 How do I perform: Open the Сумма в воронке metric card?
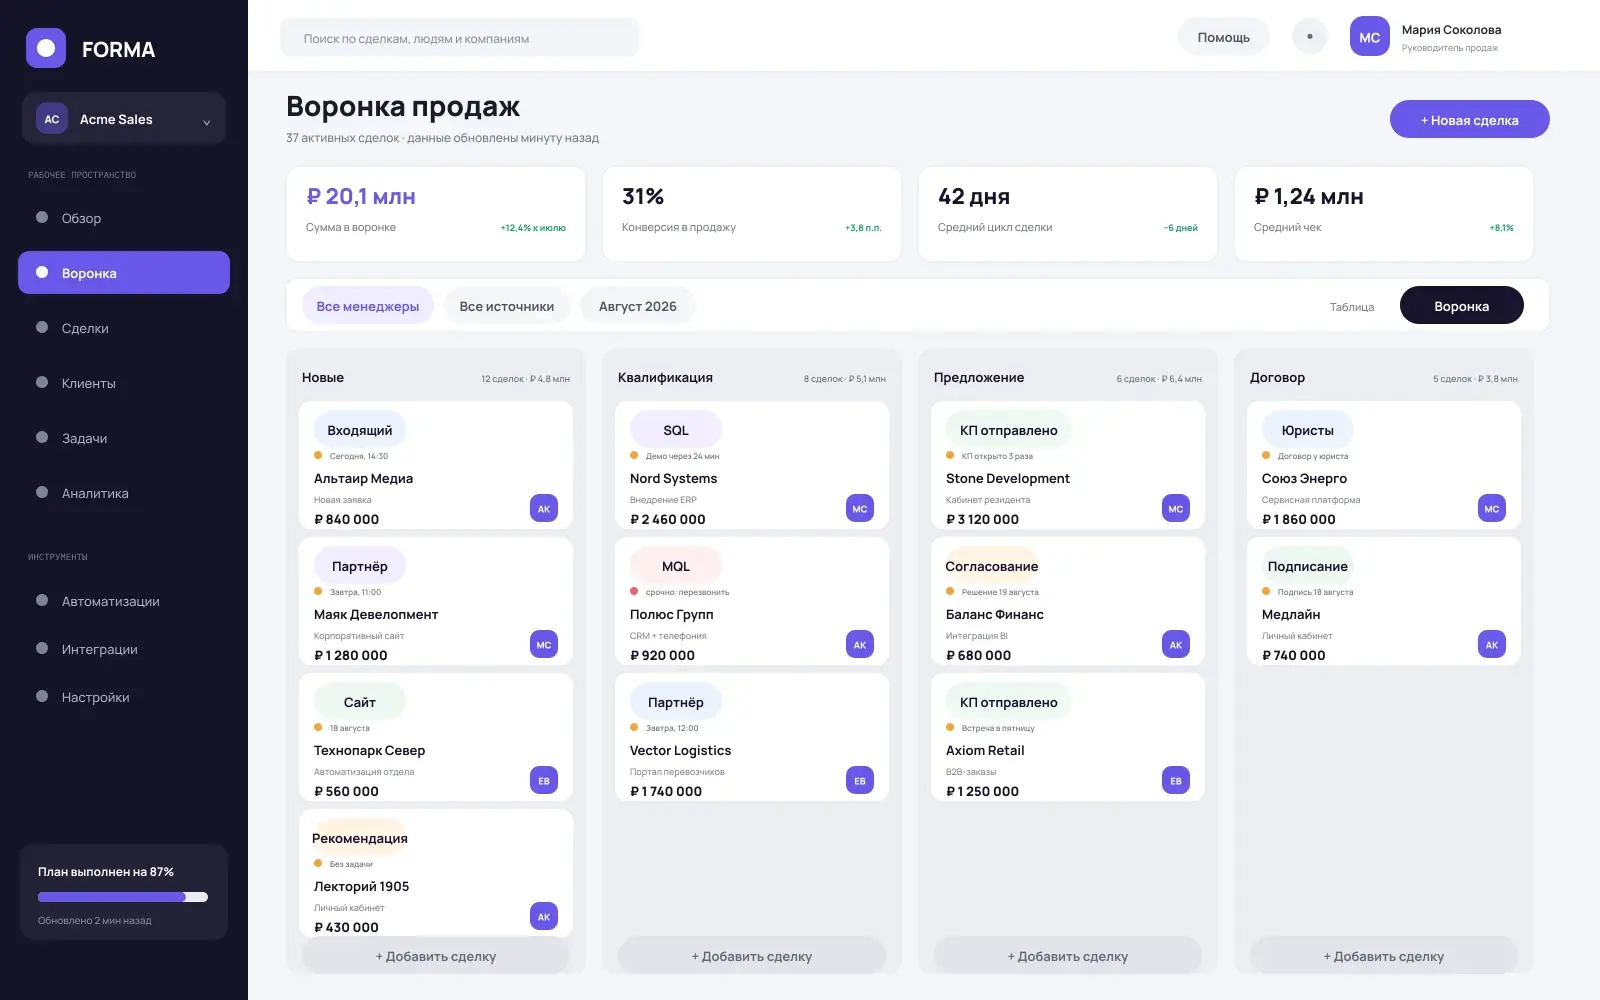point(436,214)
